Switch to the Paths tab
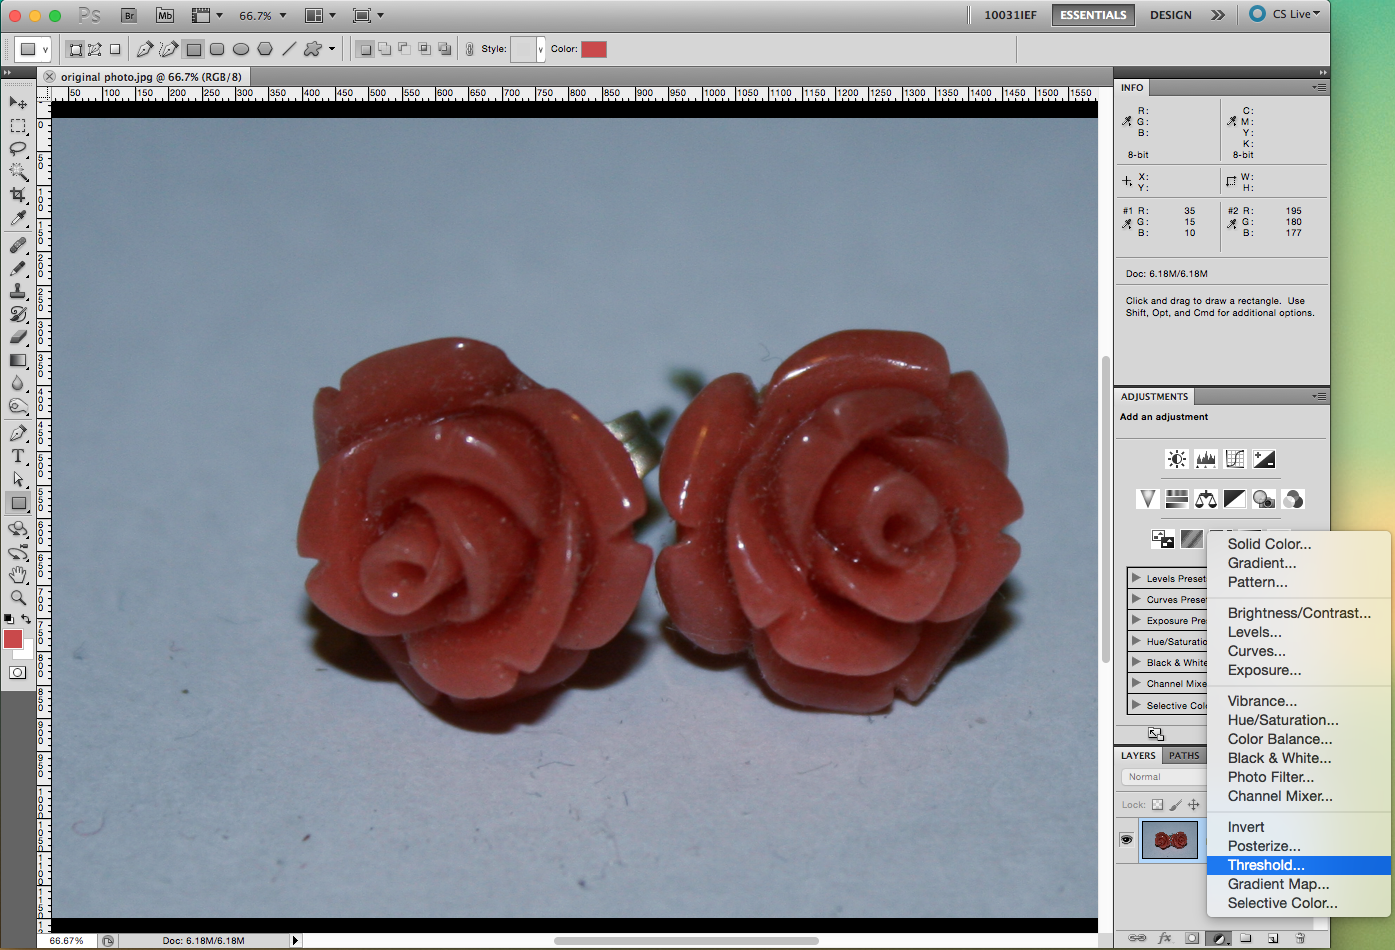Image resolution: width=1395 pixels, height=950 pixels. pos(1184,756)
